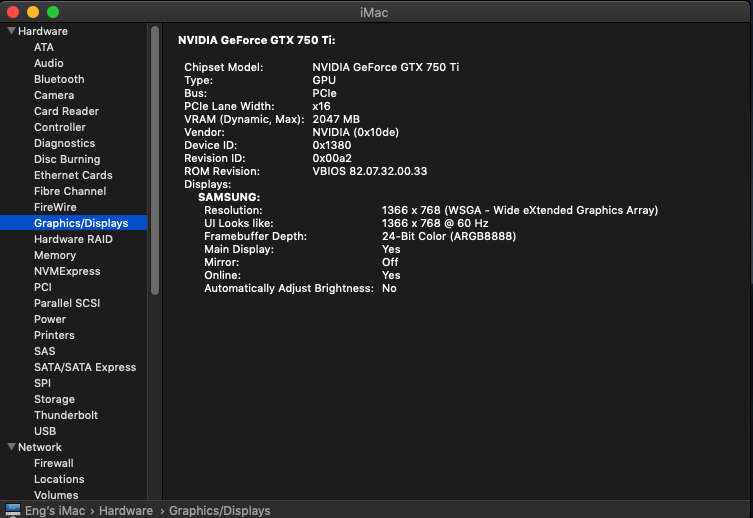The width and height of the screenshot is (753, 518).
Task: Click the Automatically Adjust Brightness value No
Action: [389, 288]
